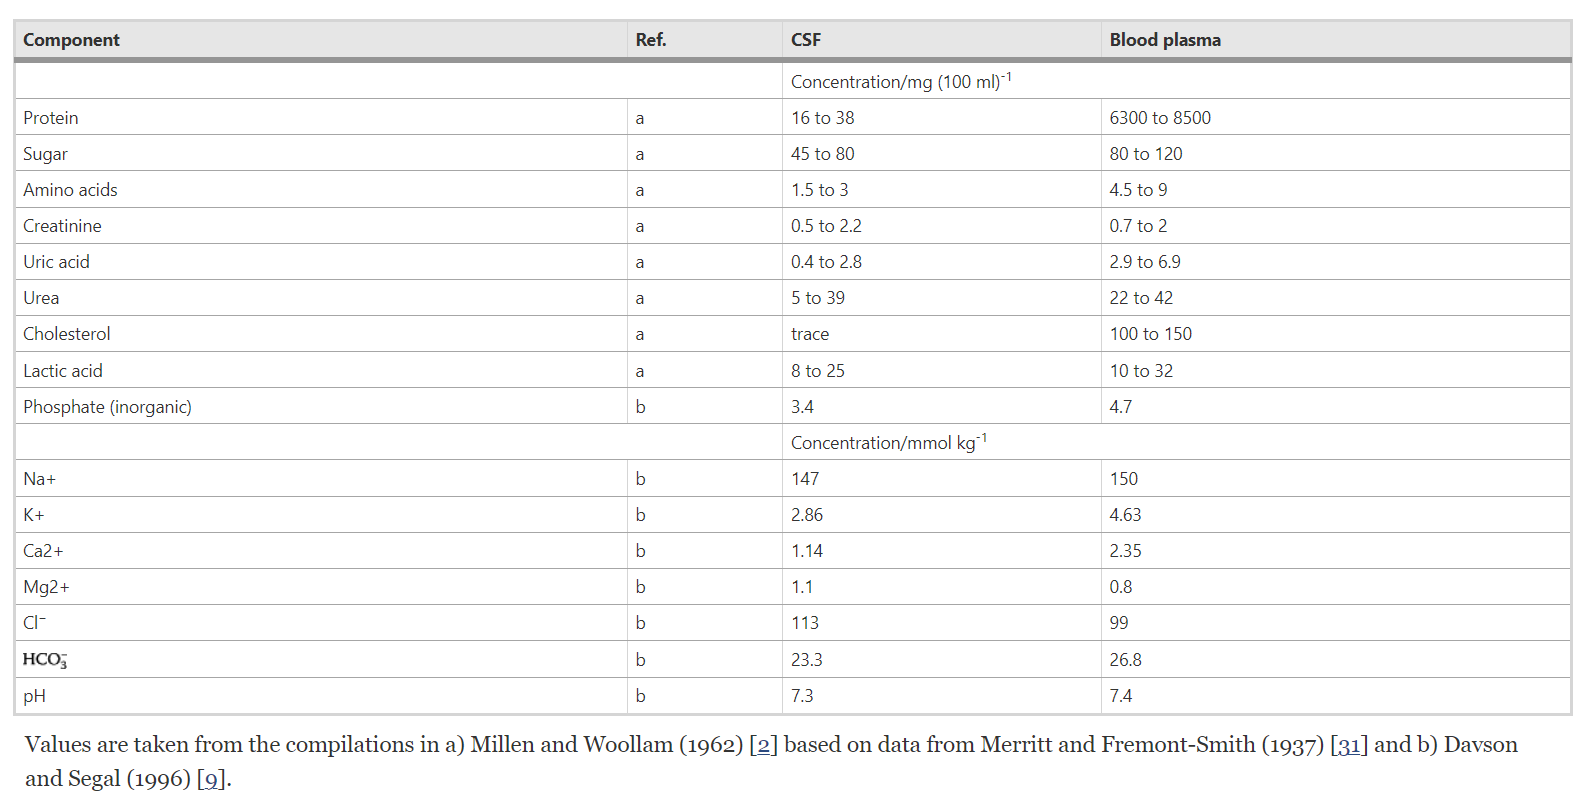
Task: Click the Blood plasma column header
Action: click(x=1164, y=40)
